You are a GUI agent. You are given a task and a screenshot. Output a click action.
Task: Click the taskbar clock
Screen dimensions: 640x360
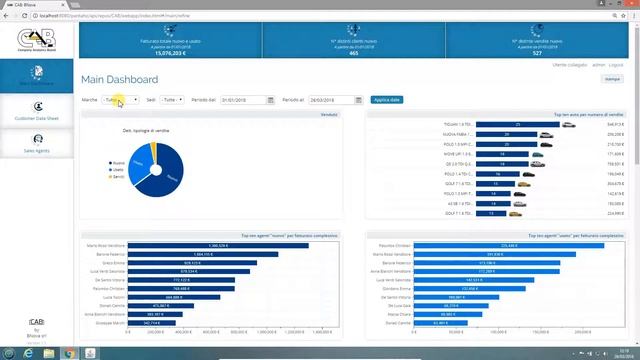point(624,353)
